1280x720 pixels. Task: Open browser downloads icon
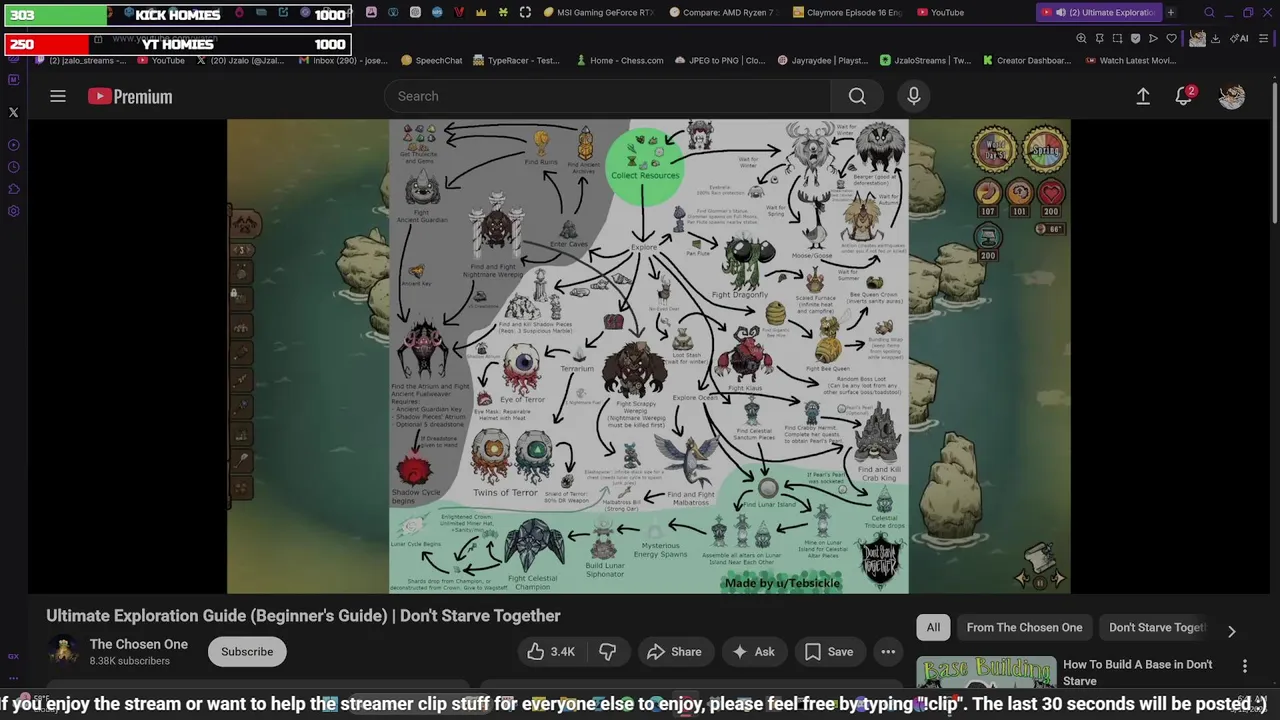pyautogui.click(x=1215, y=38)
